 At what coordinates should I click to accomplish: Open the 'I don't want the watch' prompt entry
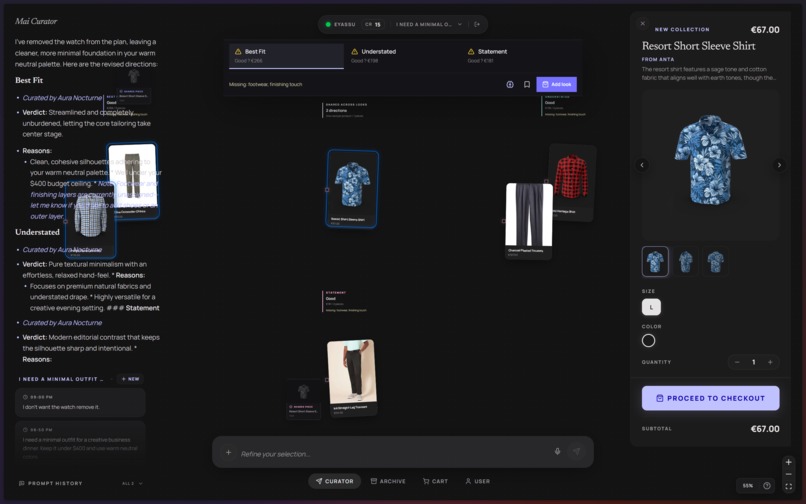tap(80, 402)
